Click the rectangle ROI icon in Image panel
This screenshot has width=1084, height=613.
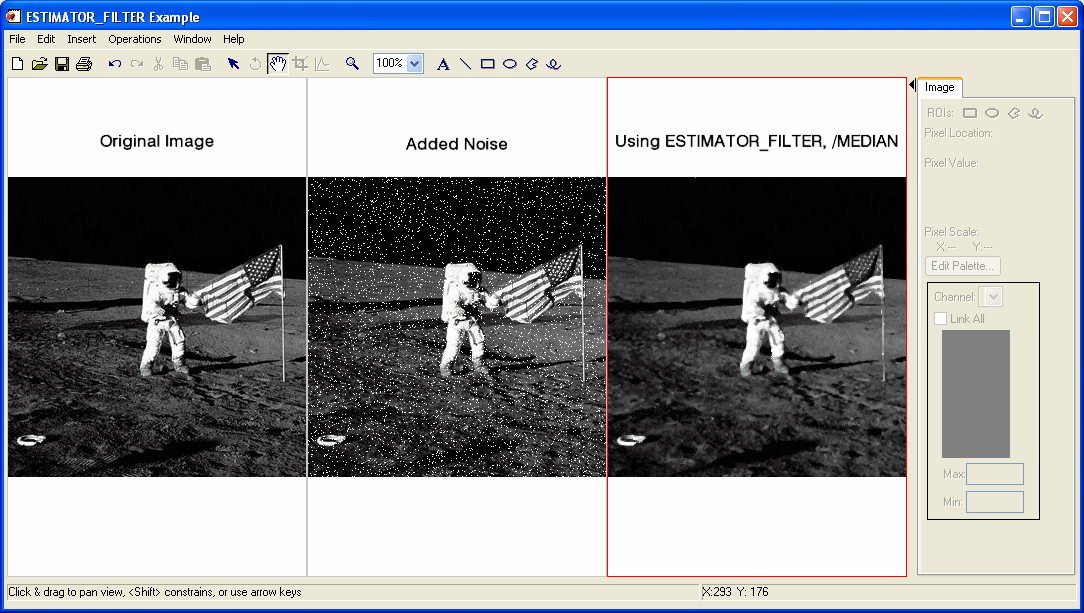coord(970,113)
